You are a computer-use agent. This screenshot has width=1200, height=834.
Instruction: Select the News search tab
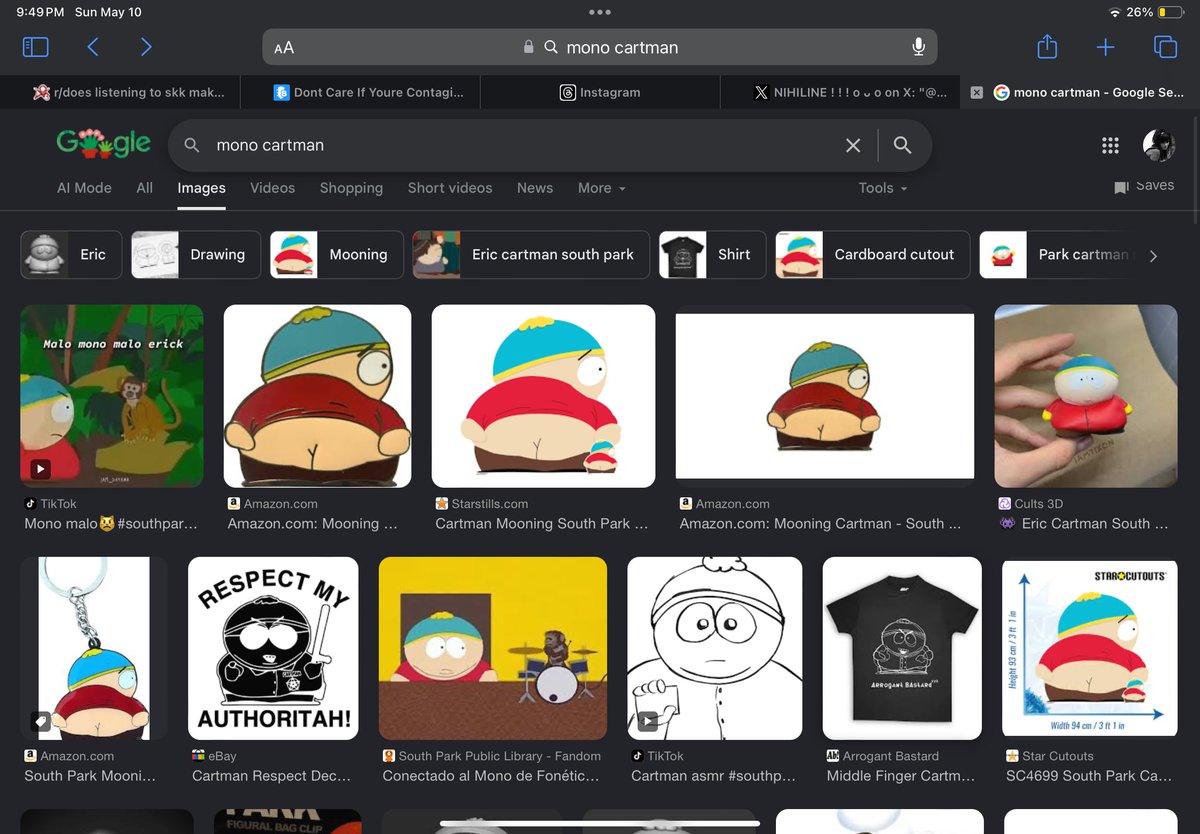[535, 188]
